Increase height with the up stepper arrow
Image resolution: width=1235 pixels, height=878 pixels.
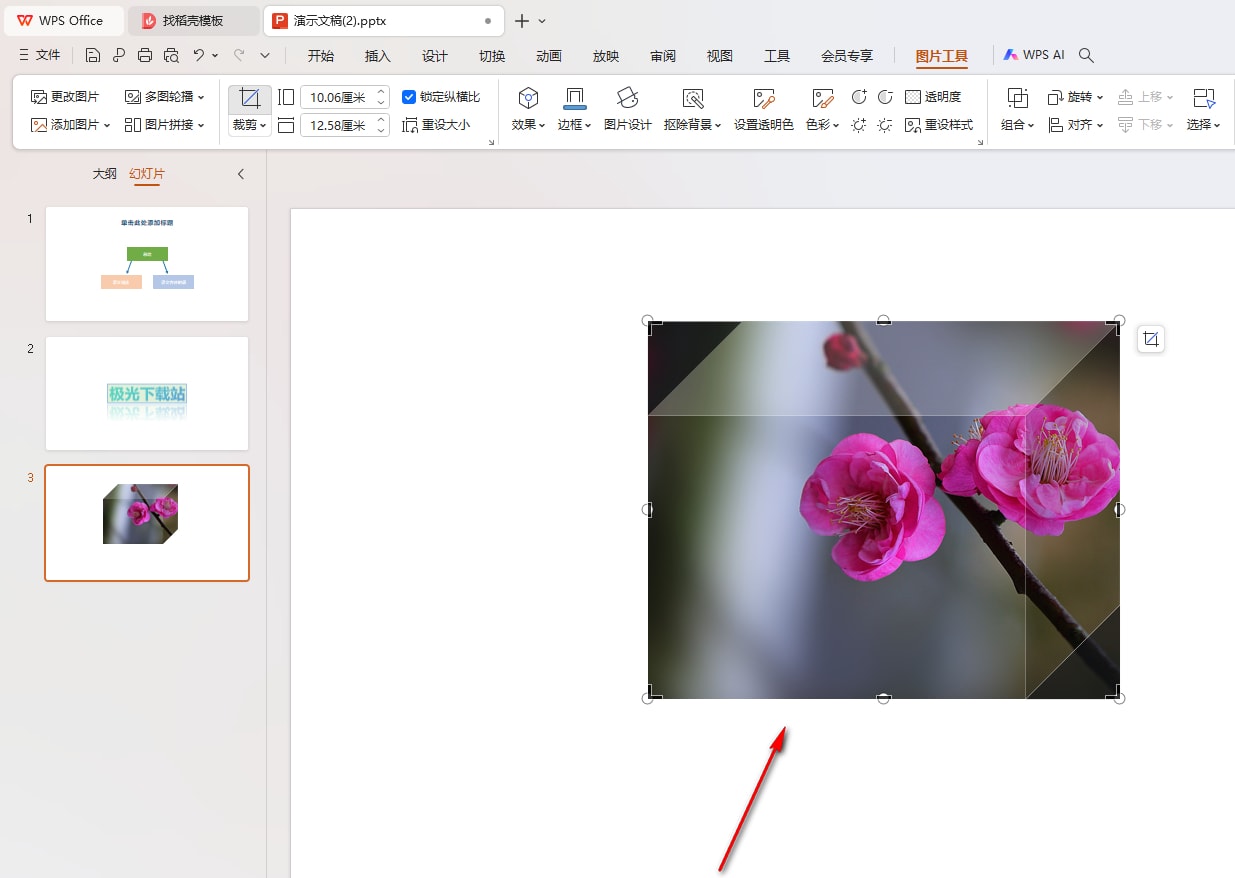click(x=381, y=92)
